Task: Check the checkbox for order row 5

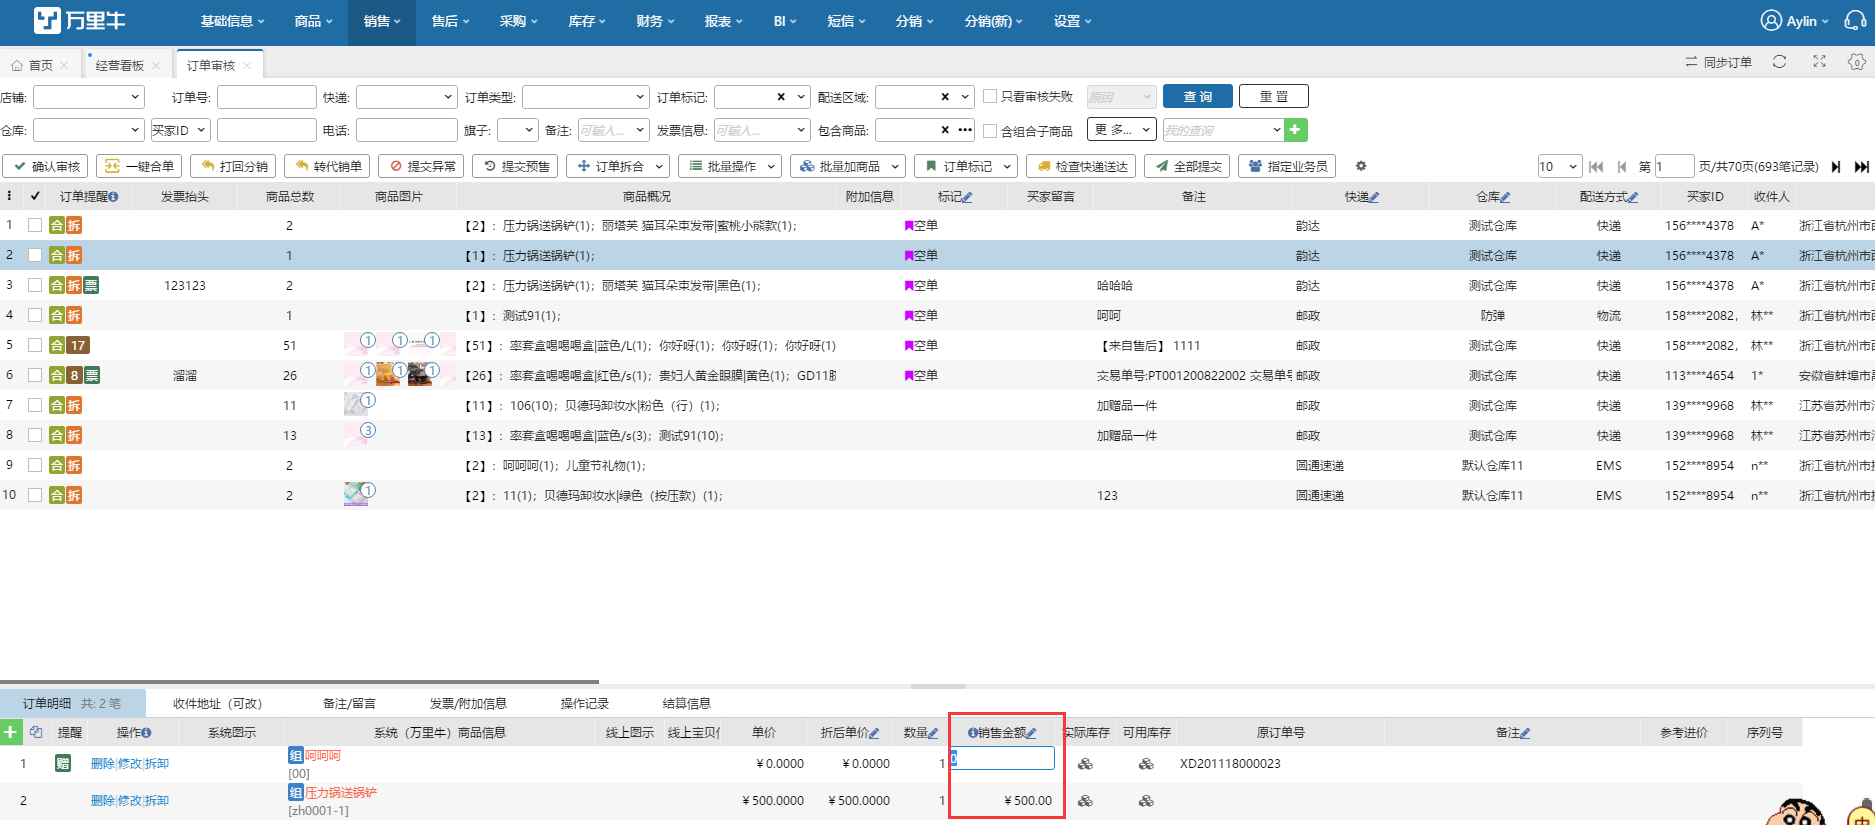Action: 35,345
